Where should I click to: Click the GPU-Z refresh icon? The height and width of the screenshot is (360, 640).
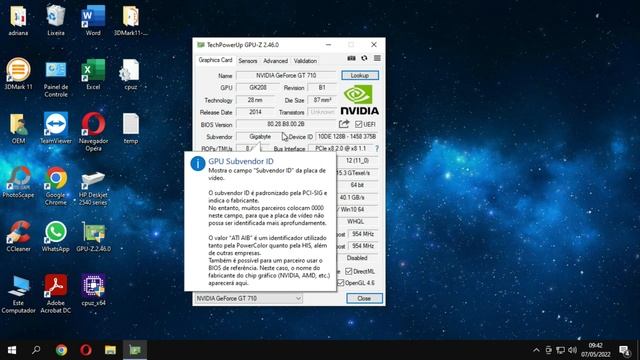click(364, 58)
